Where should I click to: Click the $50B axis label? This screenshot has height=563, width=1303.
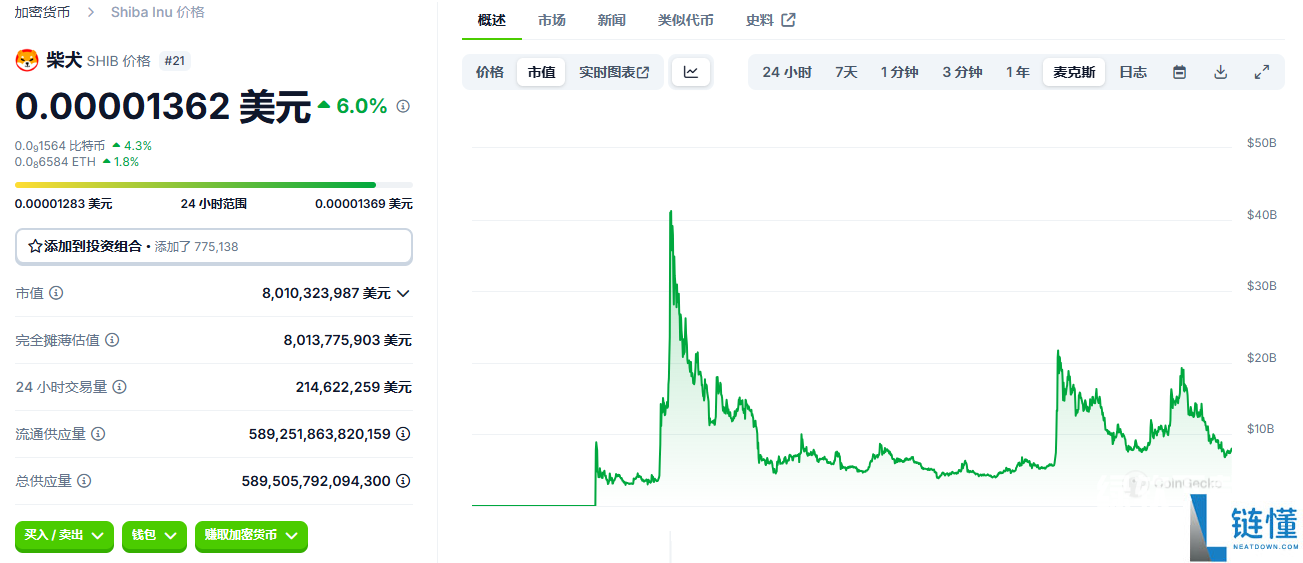(1262, 143)
